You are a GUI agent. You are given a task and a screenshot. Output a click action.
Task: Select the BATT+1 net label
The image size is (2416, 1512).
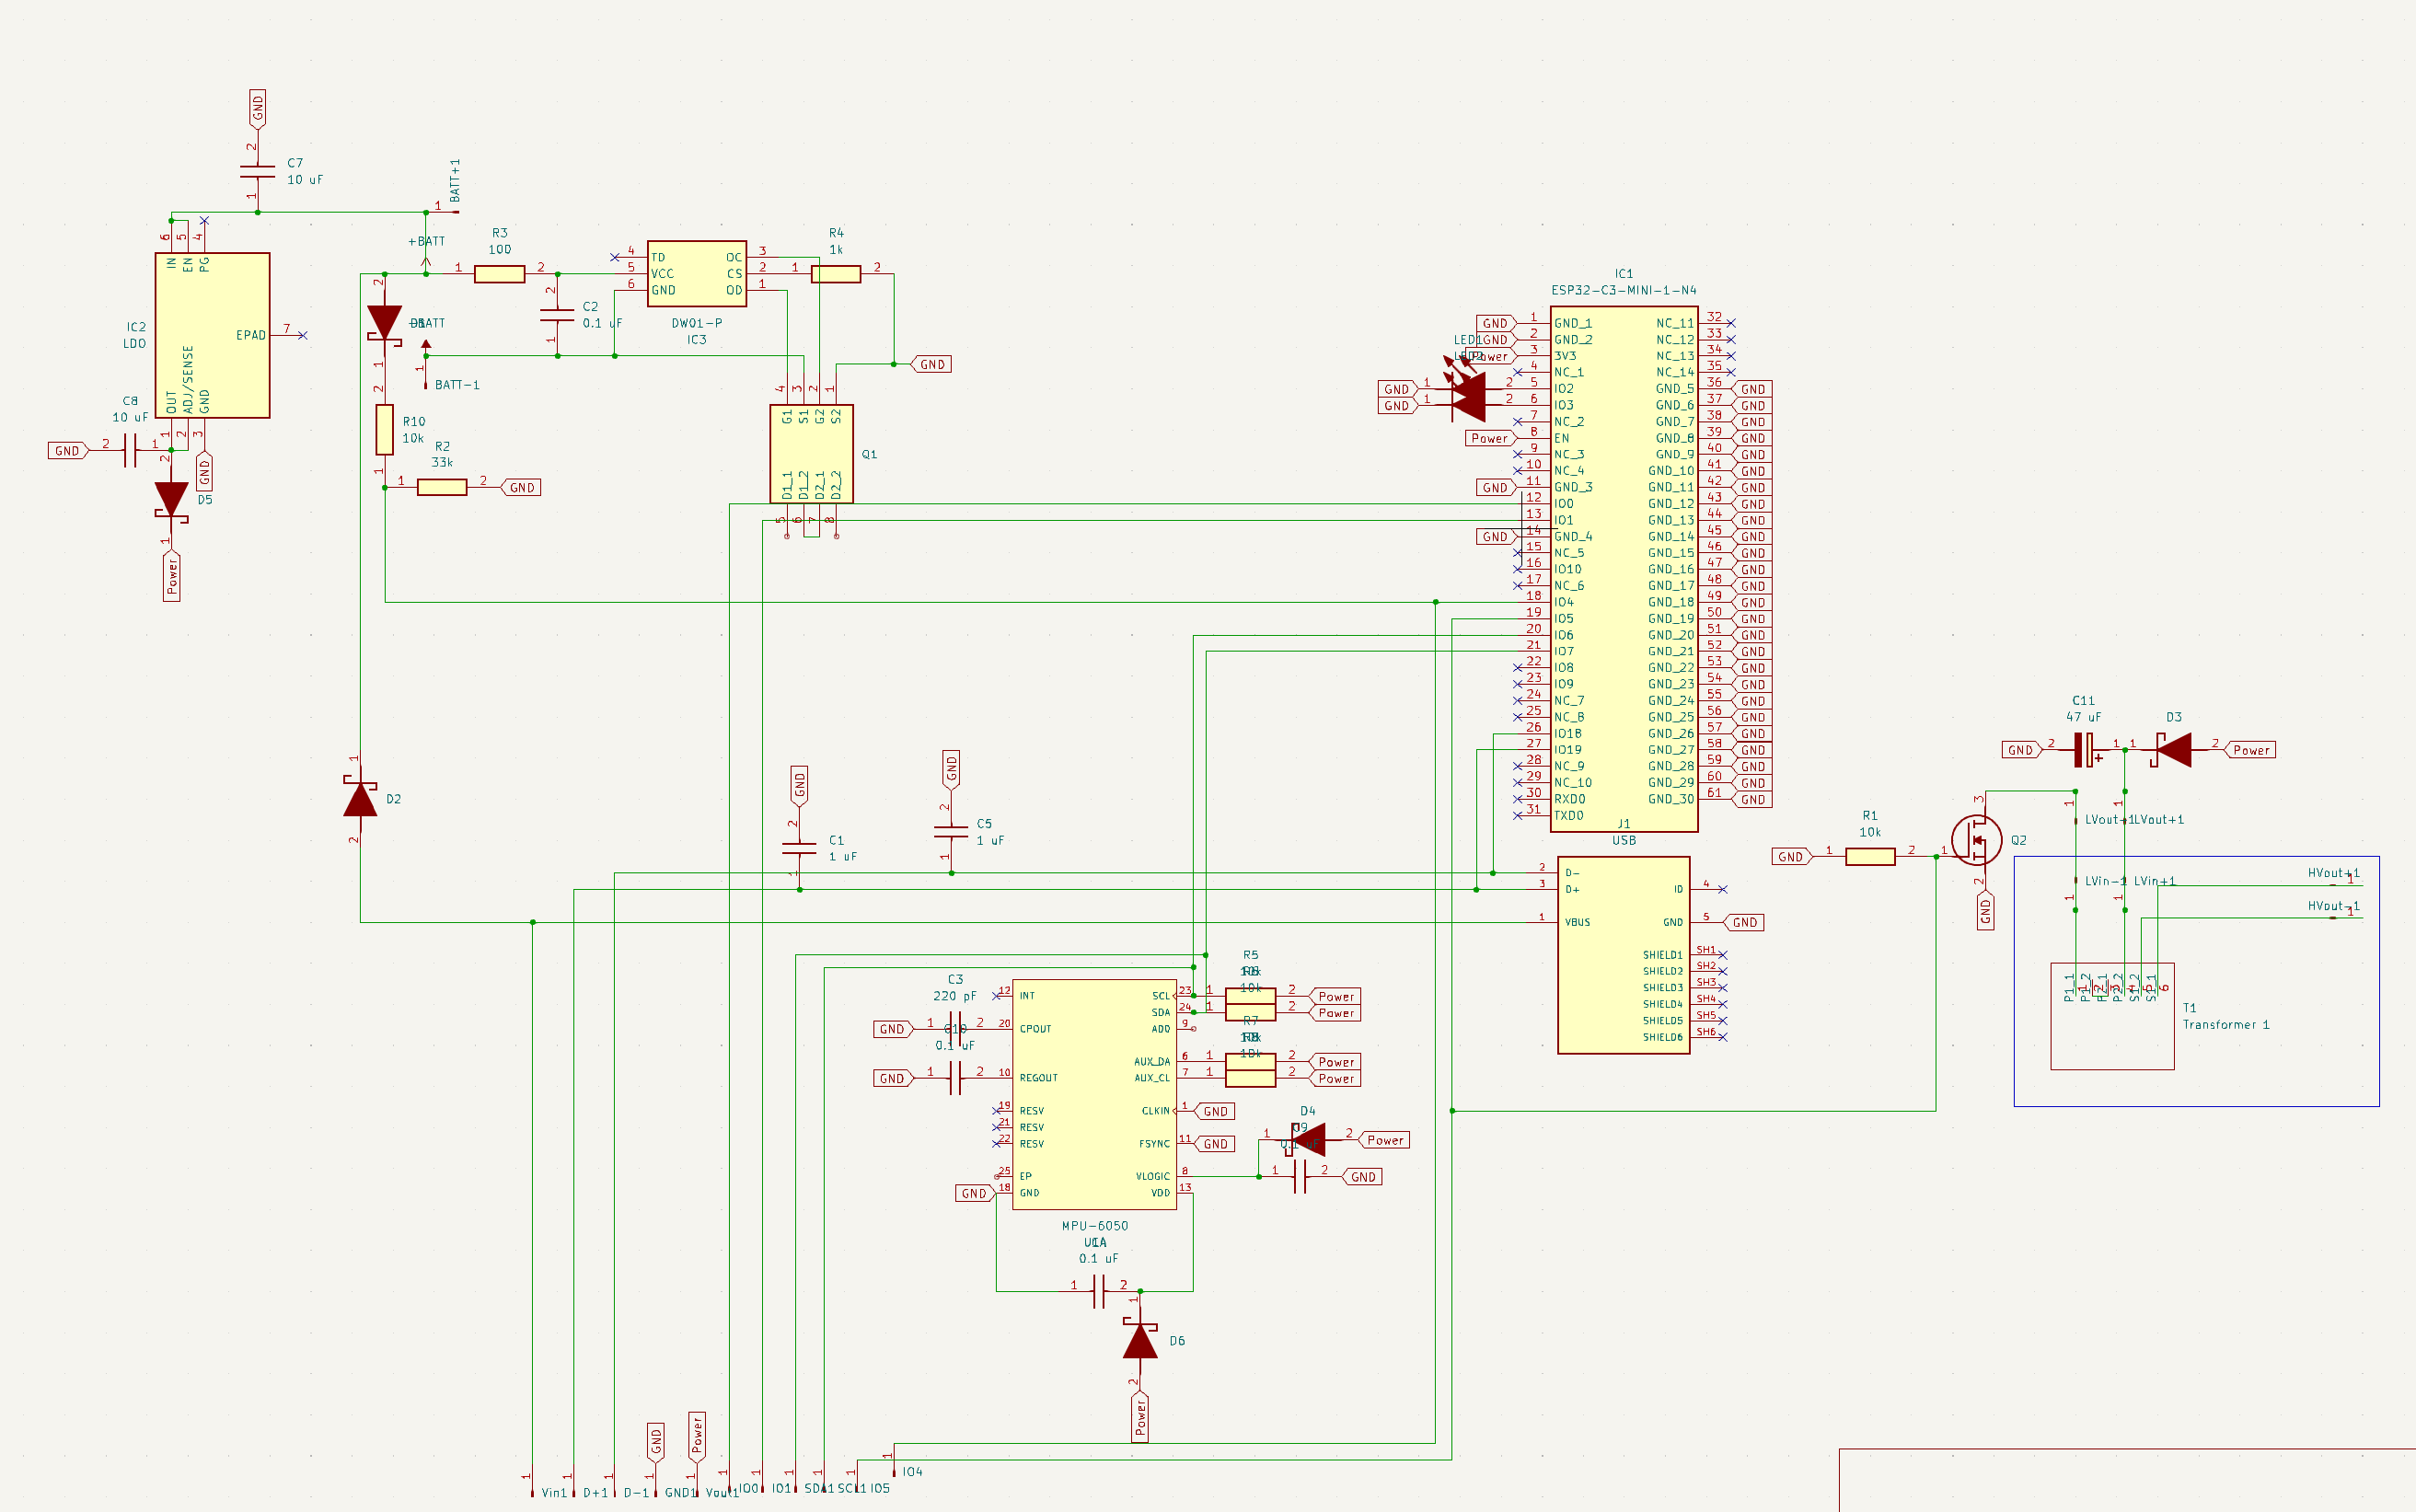(455, 182)
